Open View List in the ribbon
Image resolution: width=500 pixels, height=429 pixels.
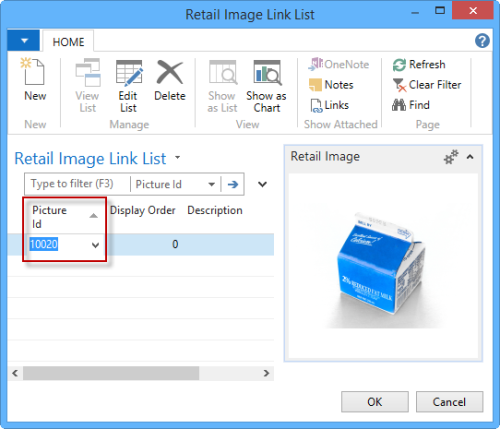tap(88, 85)
